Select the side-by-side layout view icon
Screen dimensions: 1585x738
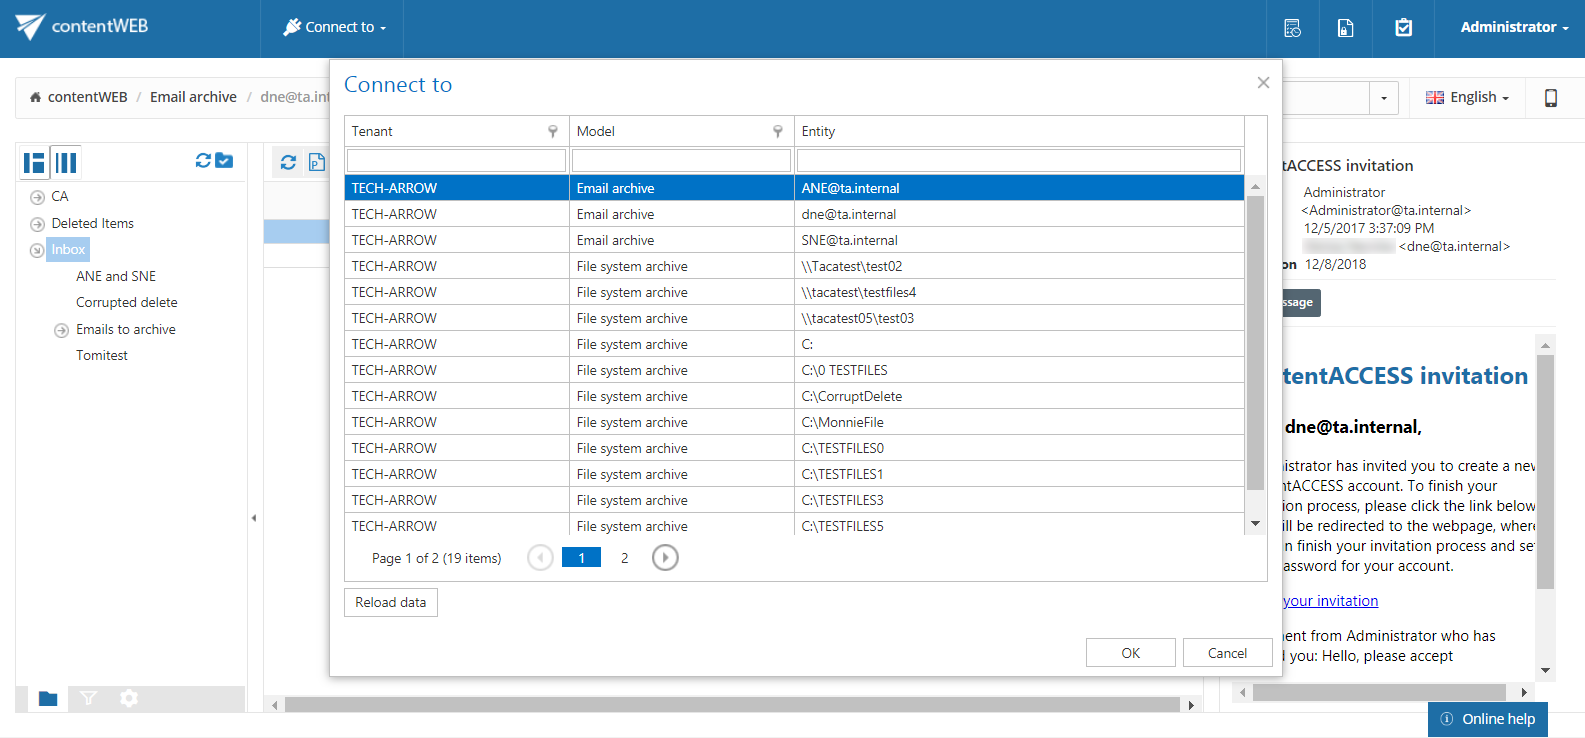35,162
